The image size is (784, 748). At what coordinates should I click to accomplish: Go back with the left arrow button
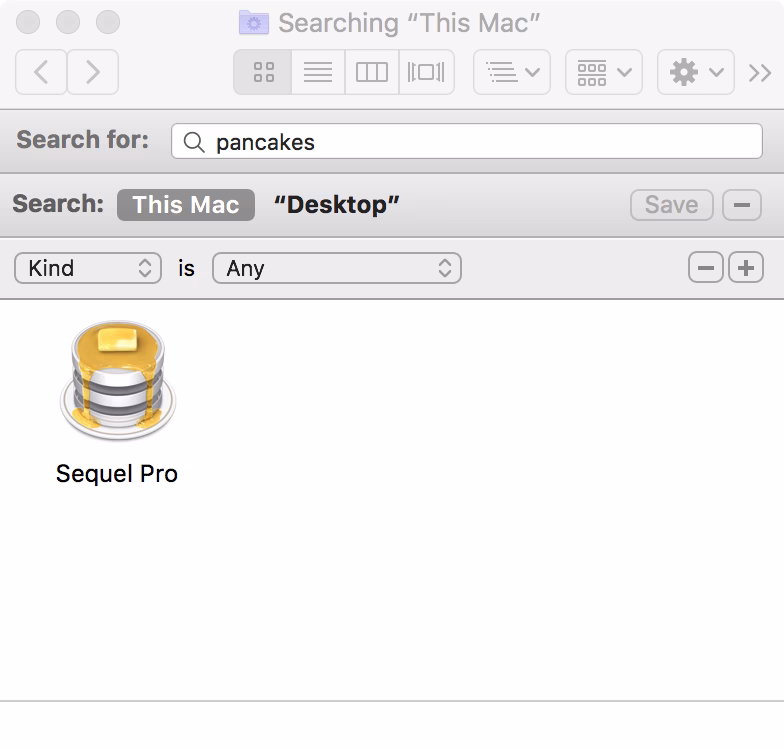[x=41, y=72]
